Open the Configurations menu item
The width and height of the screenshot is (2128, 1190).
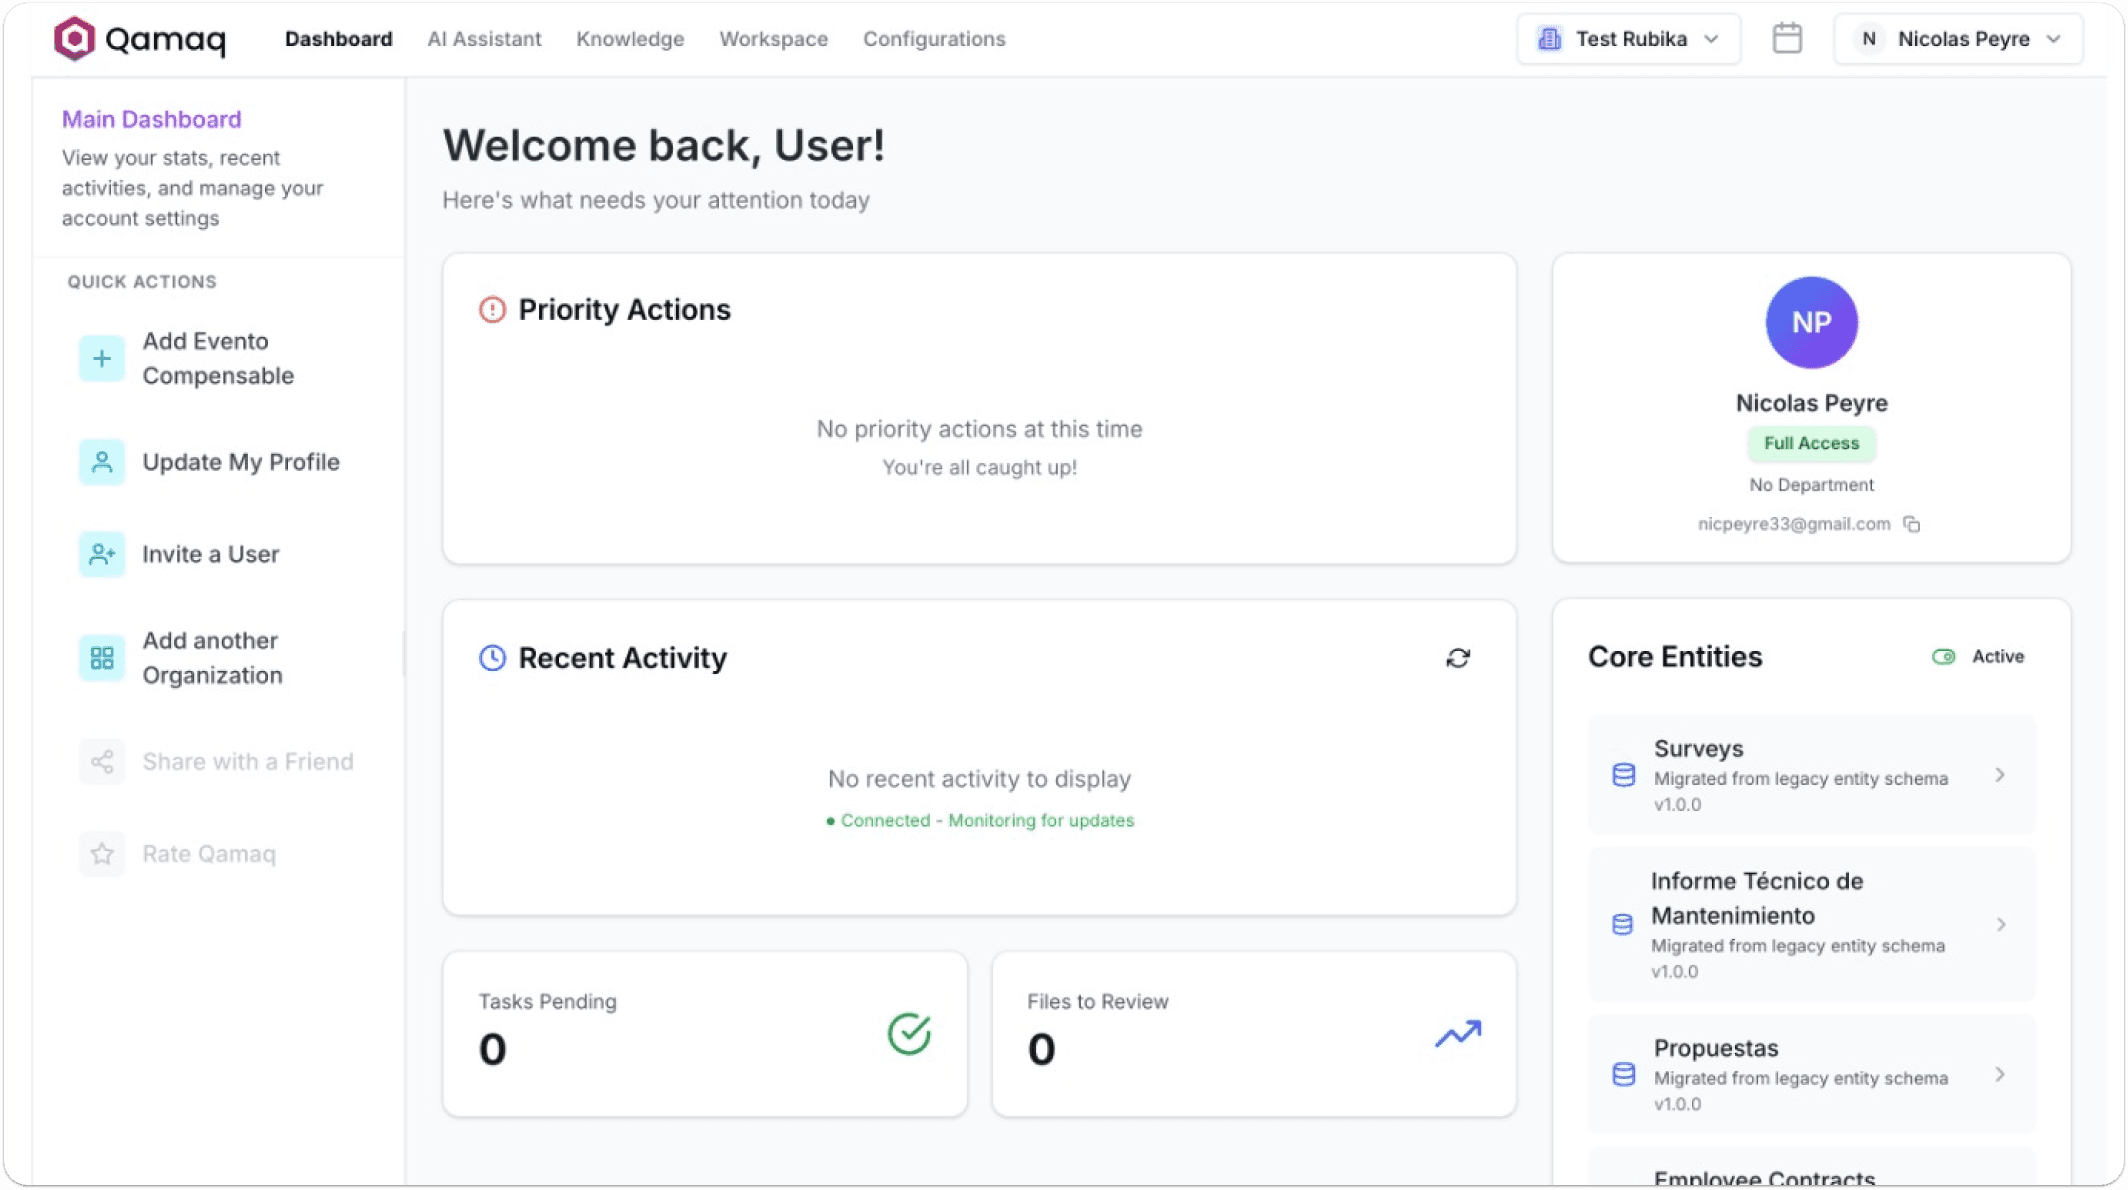click(x=934, y=39)
